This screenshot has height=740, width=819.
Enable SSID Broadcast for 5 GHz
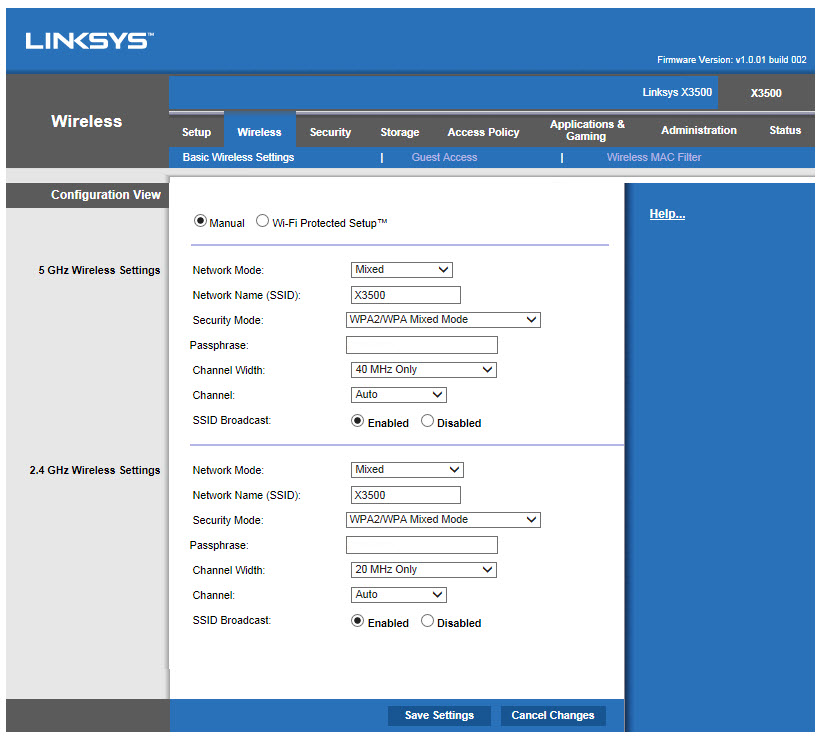tap(357, 421)
